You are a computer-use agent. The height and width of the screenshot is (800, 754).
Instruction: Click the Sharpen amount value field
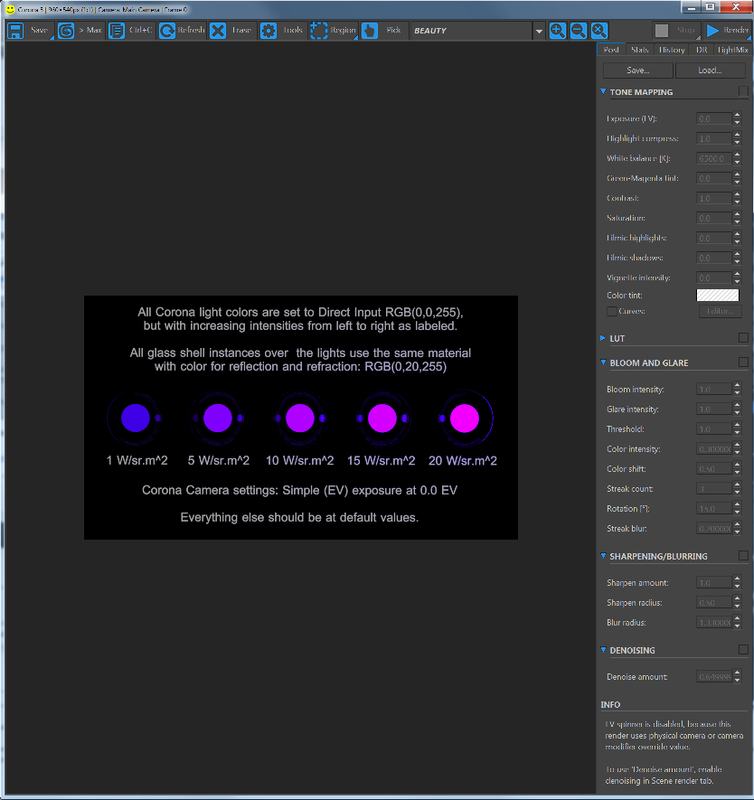point(714,583)
